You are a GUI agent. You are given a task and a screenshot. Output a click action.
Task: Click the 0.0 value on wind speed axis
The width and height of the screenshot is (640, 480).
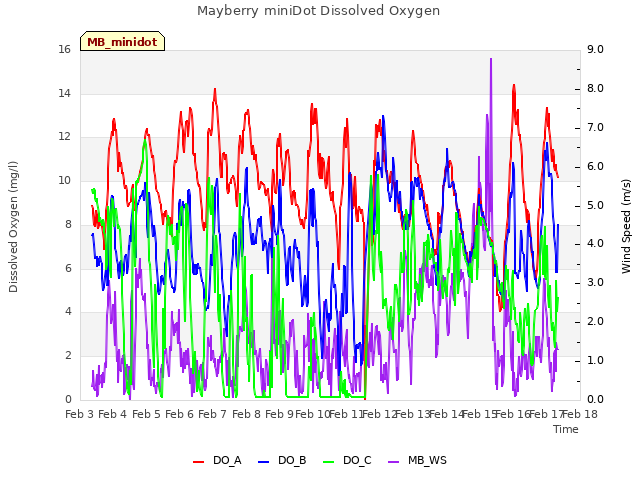(595, 400)
